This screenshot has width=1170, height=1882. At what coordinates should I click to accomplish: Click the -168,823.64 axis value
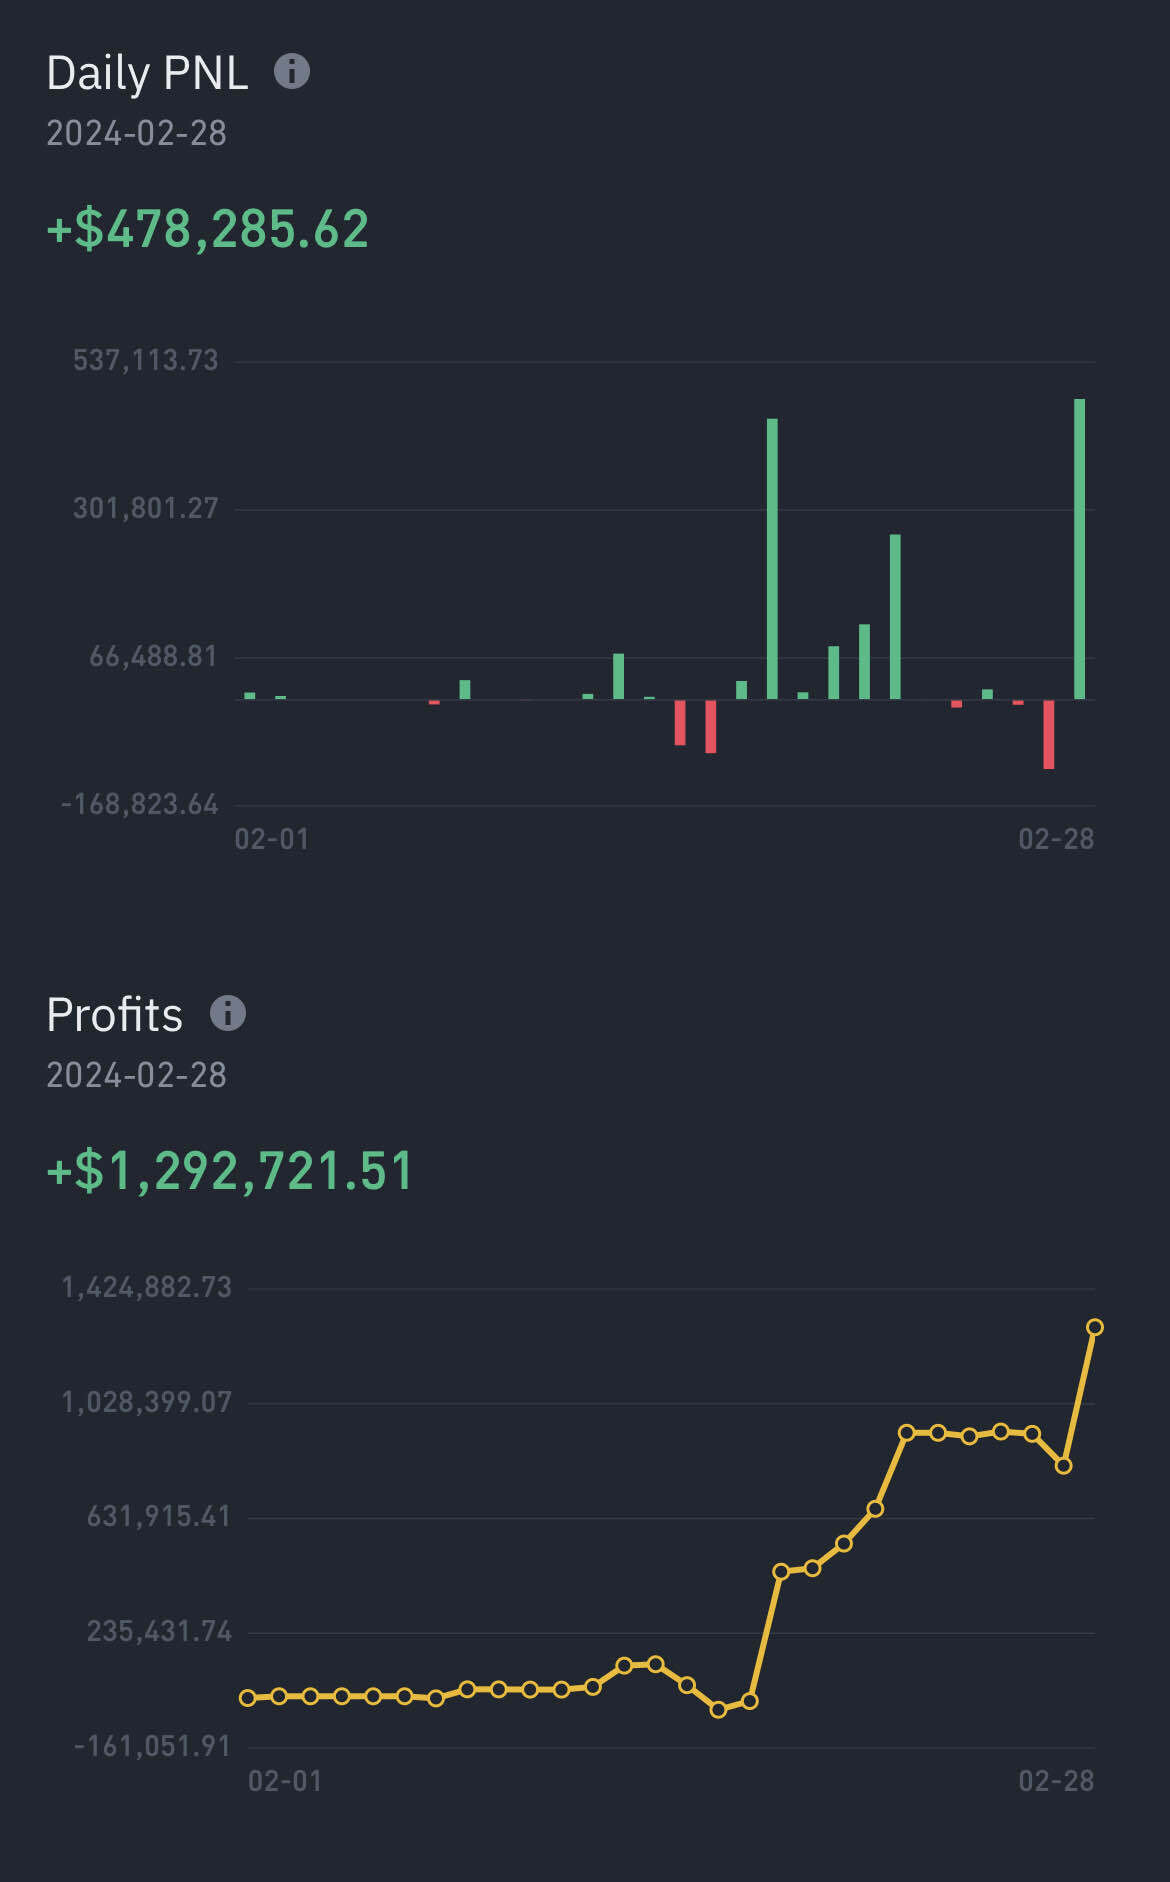click(x=140, y=804)
